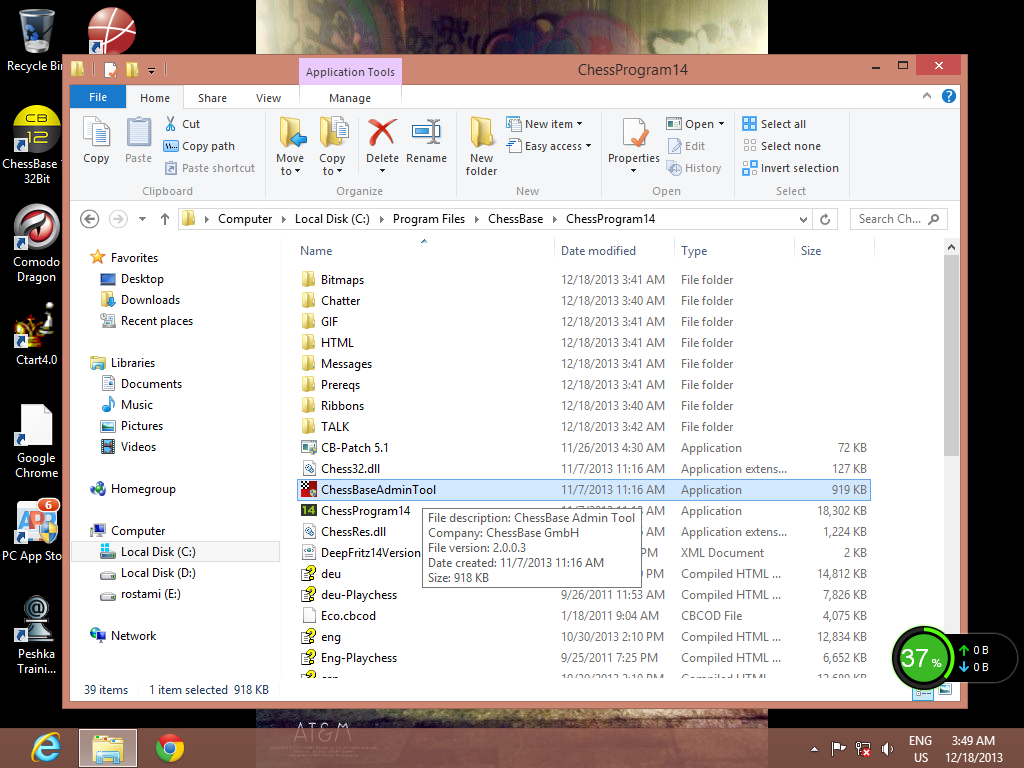Open Ctart4.0 desktop shortcut

(x=37, y=334)
